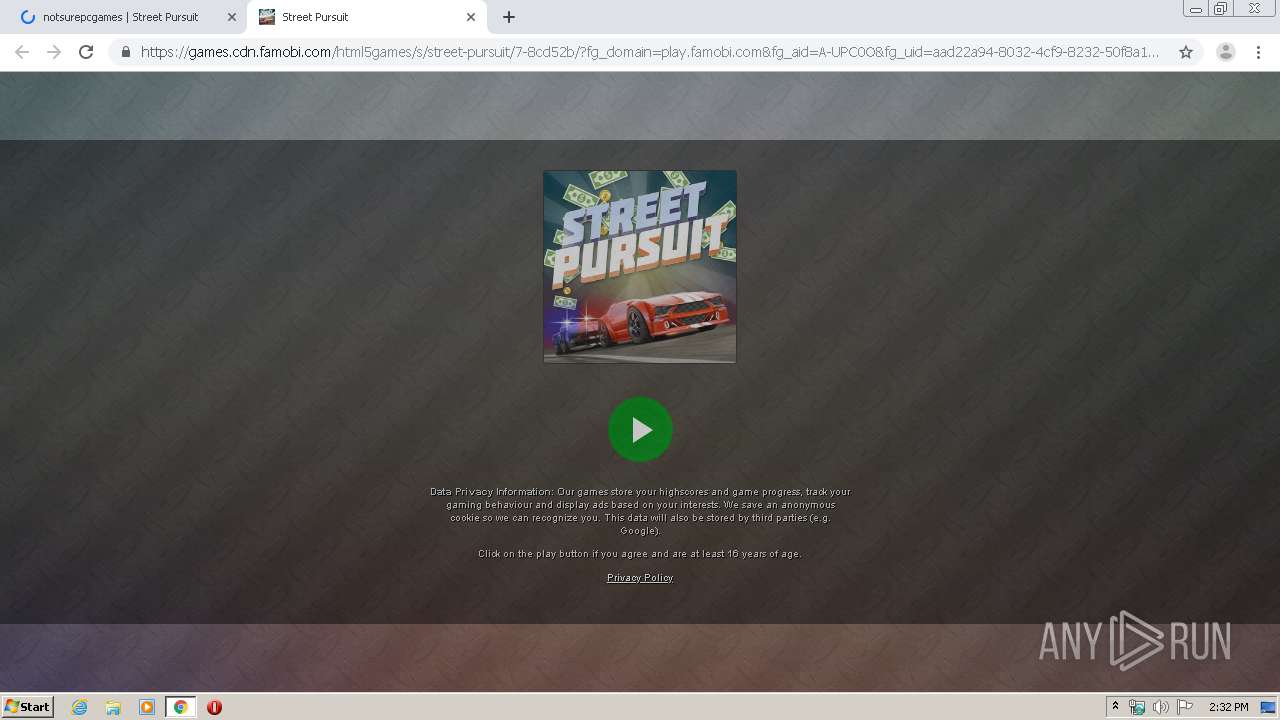Open the File Explorer taskbar icon
Screen dimensions: 1280x720
click(113, 707)
